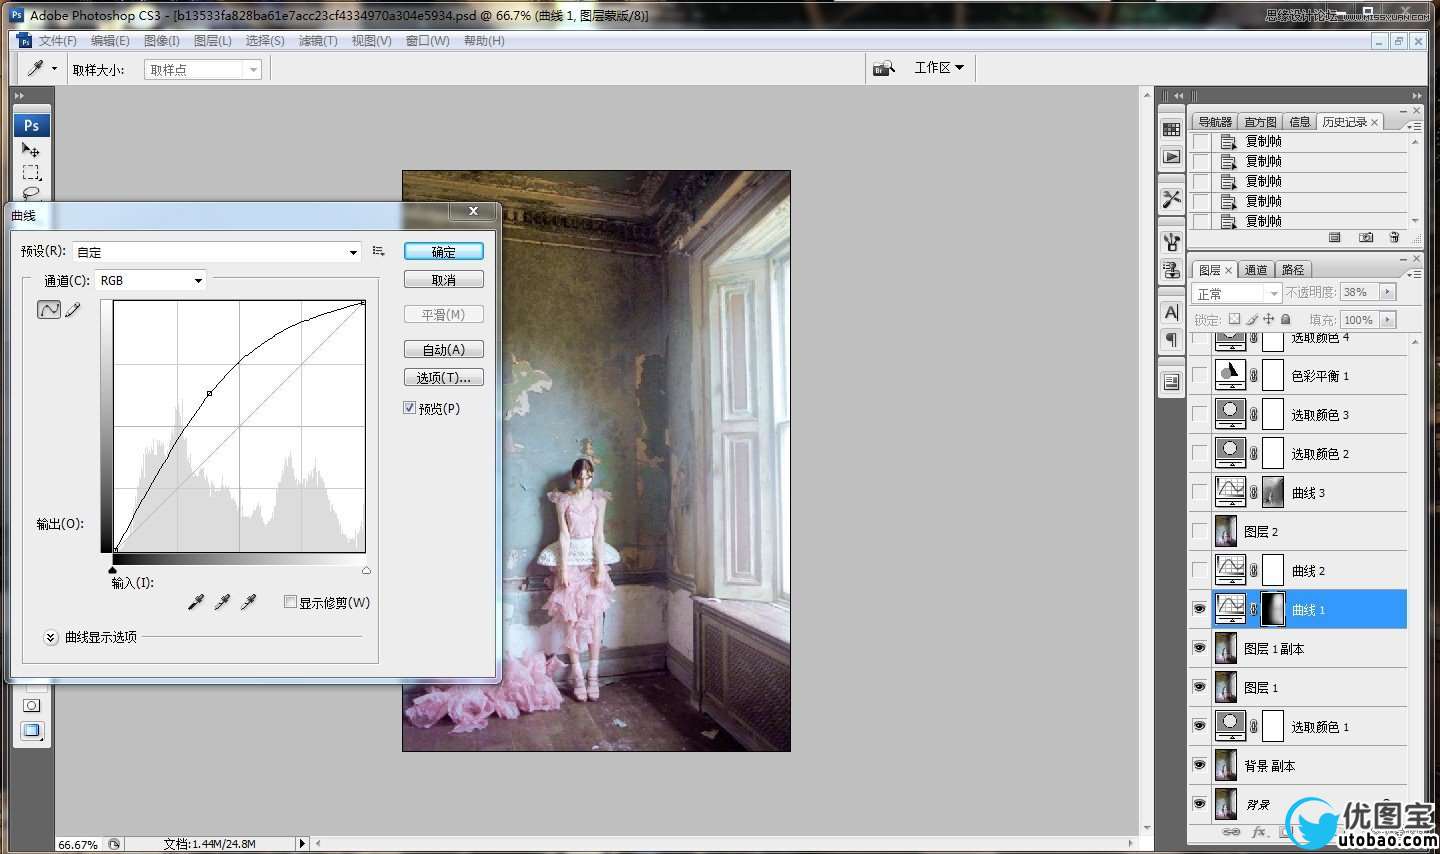The height and width of the screenshot is (854, 1440).
Task: Show the 曲线 2 layer
Action: point(1199,570)
